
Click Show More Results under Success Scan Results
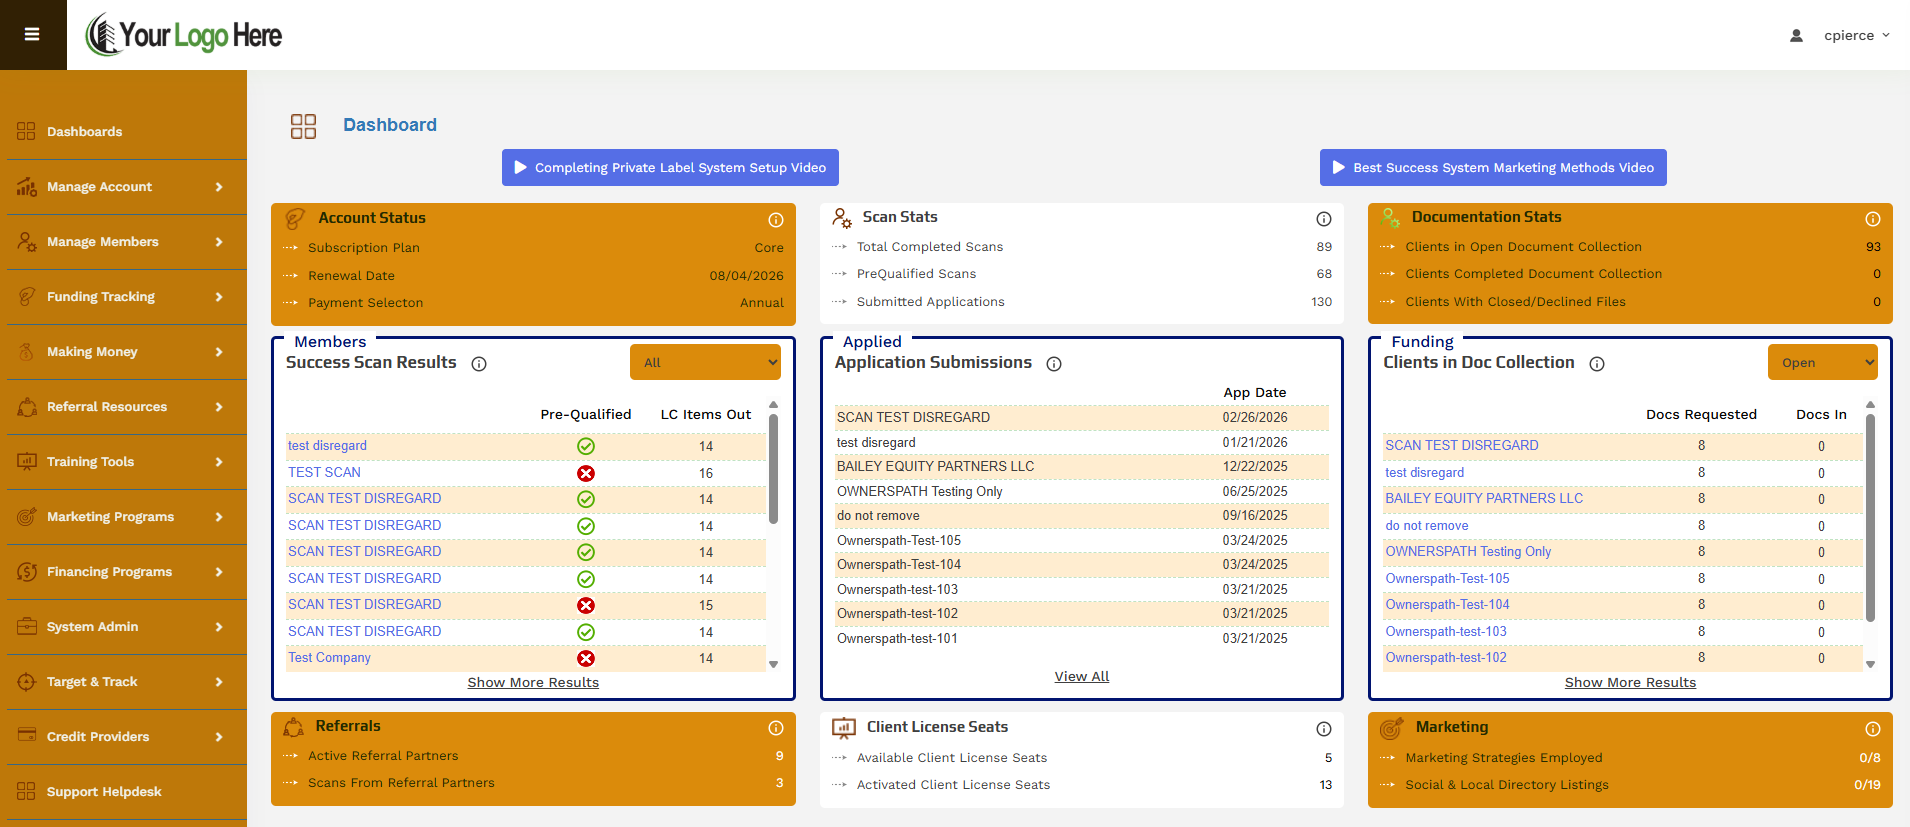click(533, 682)
